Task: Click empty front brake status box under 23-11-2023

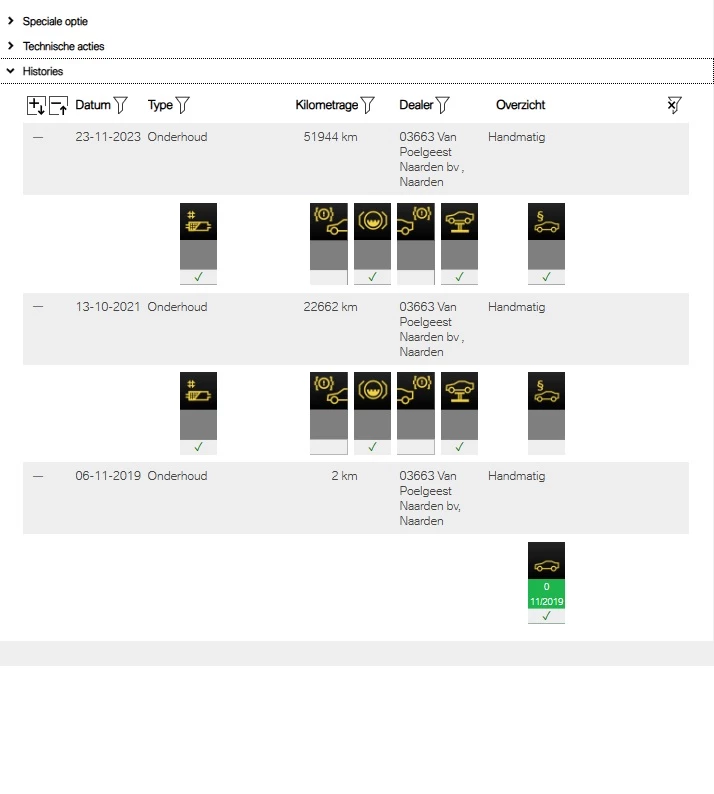Action: (329, 277)
